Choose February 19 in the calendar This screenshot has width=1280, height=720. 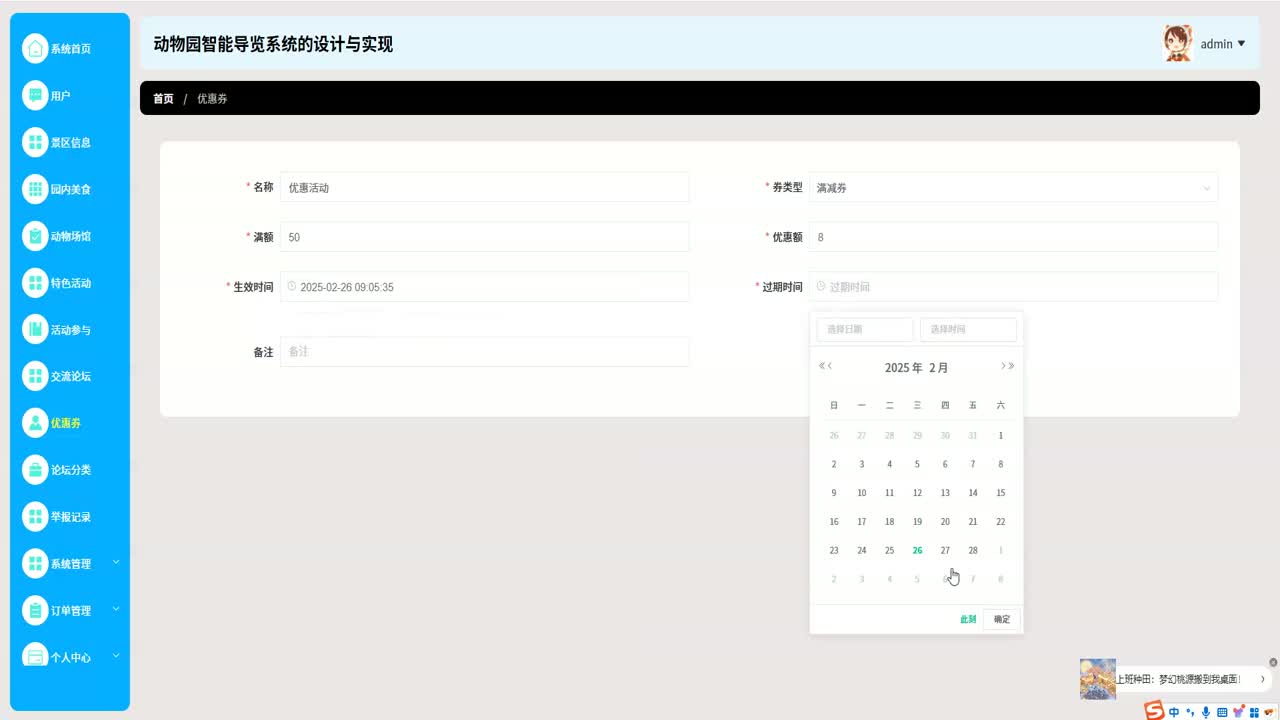[x=917, y=522]
